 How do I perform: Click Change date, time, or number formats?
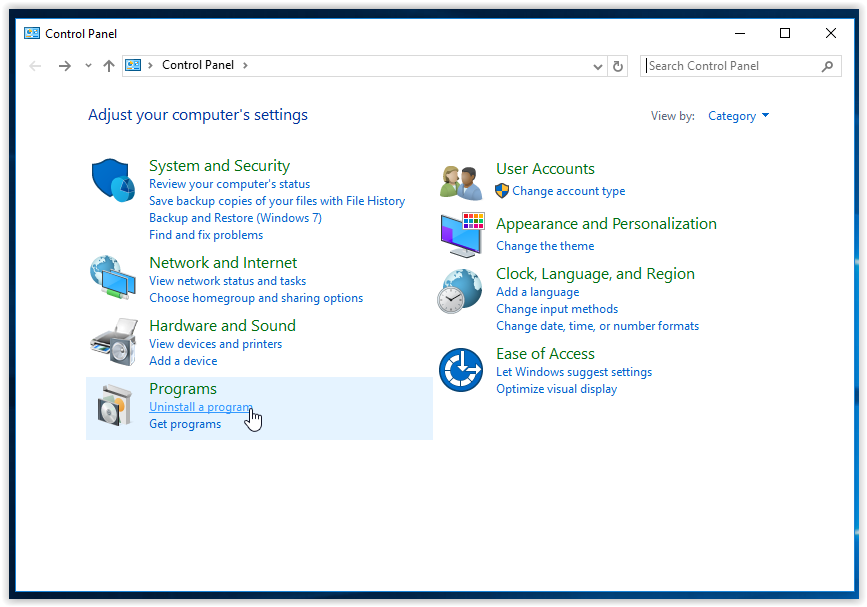tap(597, 326)
